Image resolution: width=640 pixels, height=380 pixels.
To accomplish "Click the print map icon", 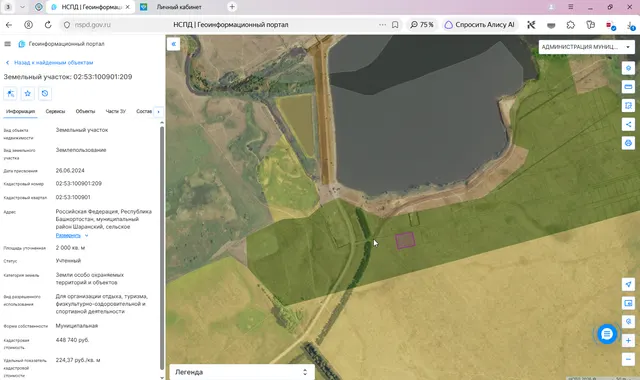I will [x=628, y=143].
